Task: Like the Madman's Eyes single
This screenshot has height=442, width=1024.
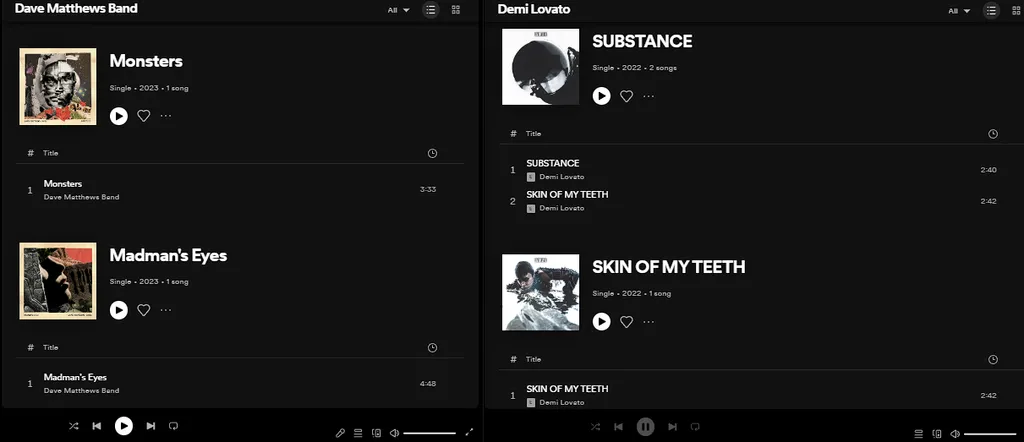Action: click(x=144, y=310)
